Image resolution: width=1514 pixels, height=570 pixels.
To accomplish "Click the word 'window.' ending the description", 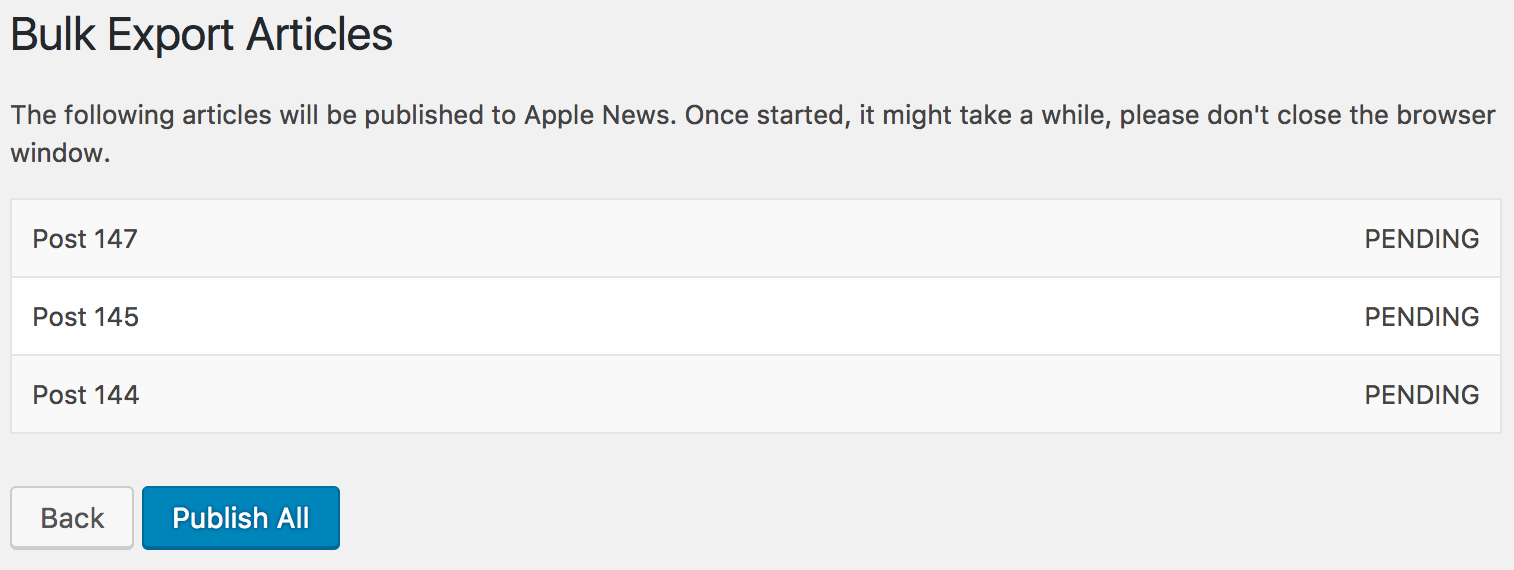I will 59,154.
